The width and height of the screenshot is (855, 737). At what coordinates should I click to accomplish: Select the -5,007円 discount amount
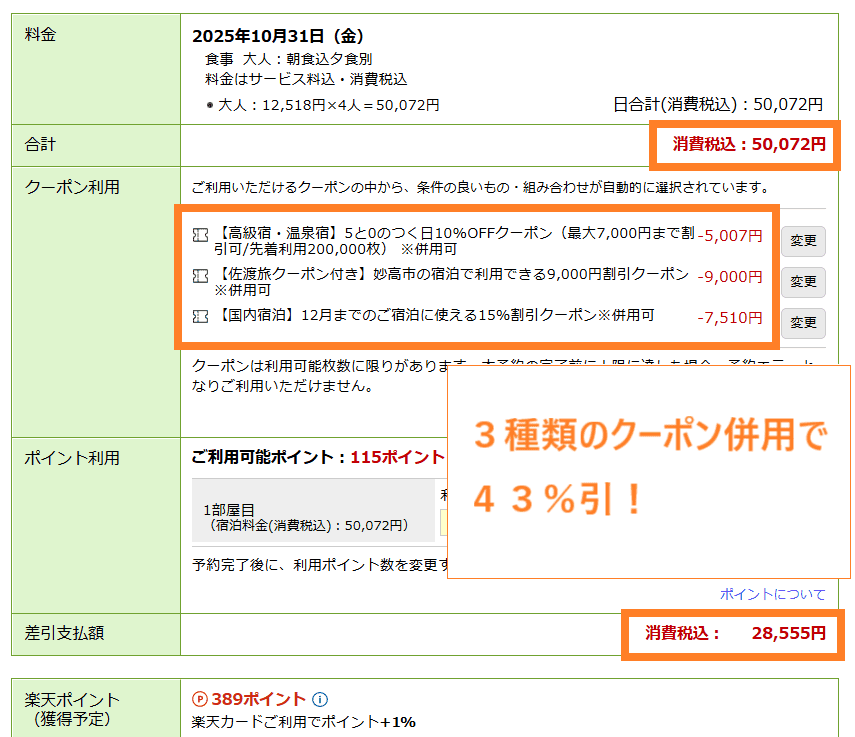730,236
